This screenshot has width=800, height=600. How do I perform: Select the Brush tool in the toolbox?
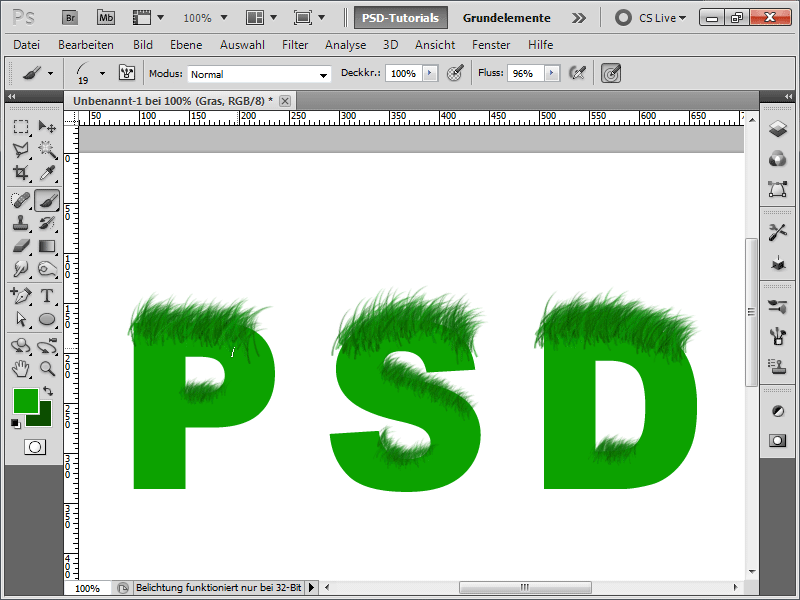(x=47, y=200)
